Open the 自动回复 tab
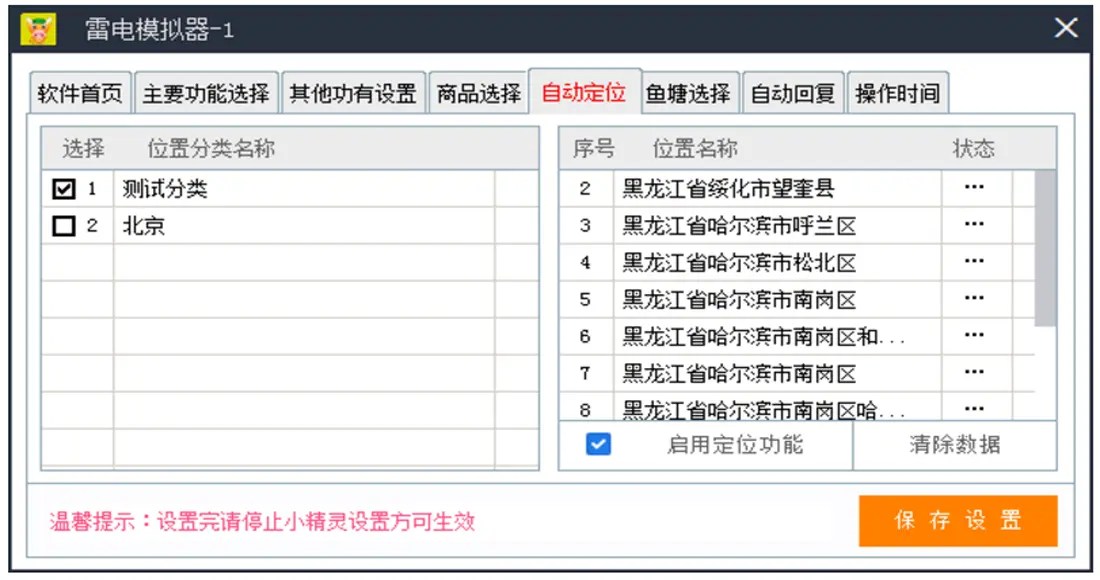Image resolution: width=1100 pixels, height=580 pixels. 793,95
